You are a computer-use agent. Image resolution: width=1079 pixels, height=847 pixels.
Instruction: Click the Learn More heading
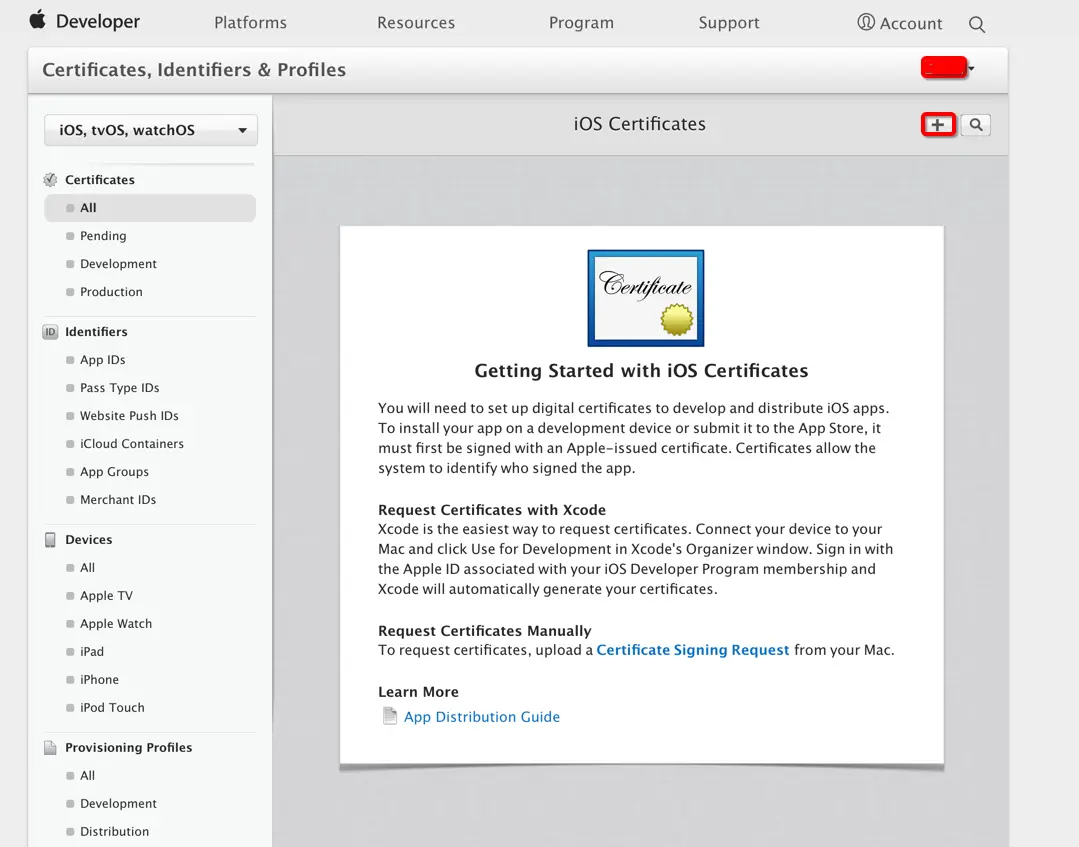point(418,692)
